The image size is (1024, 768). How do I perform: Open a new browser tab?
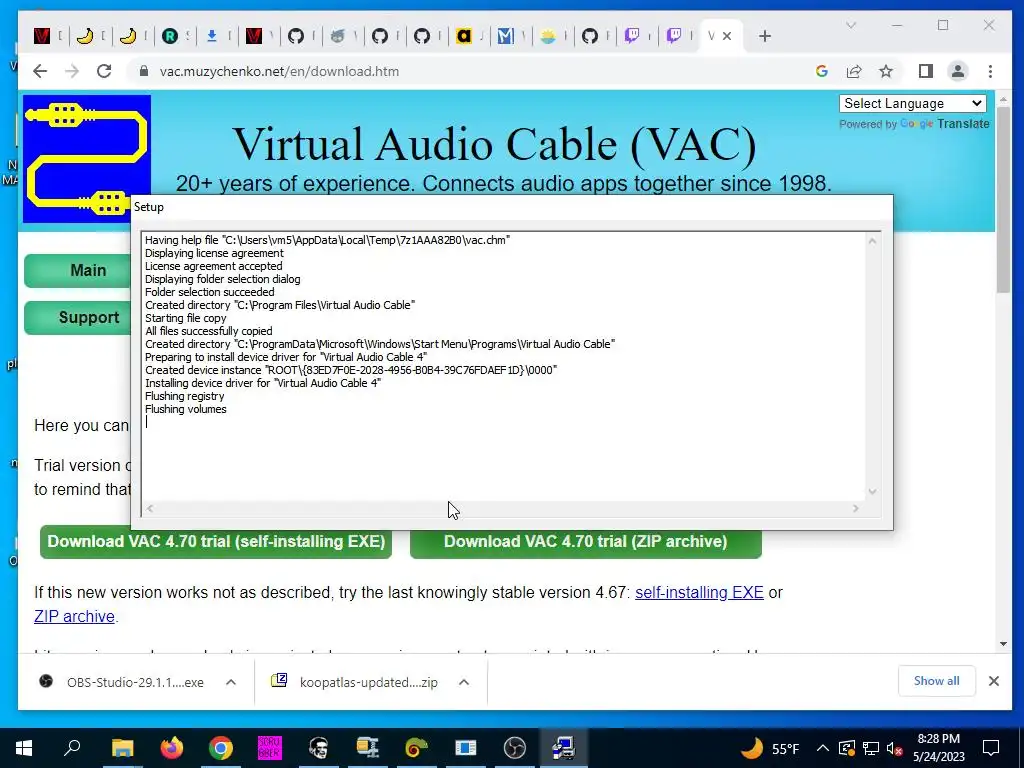click(x=765, y=36)
